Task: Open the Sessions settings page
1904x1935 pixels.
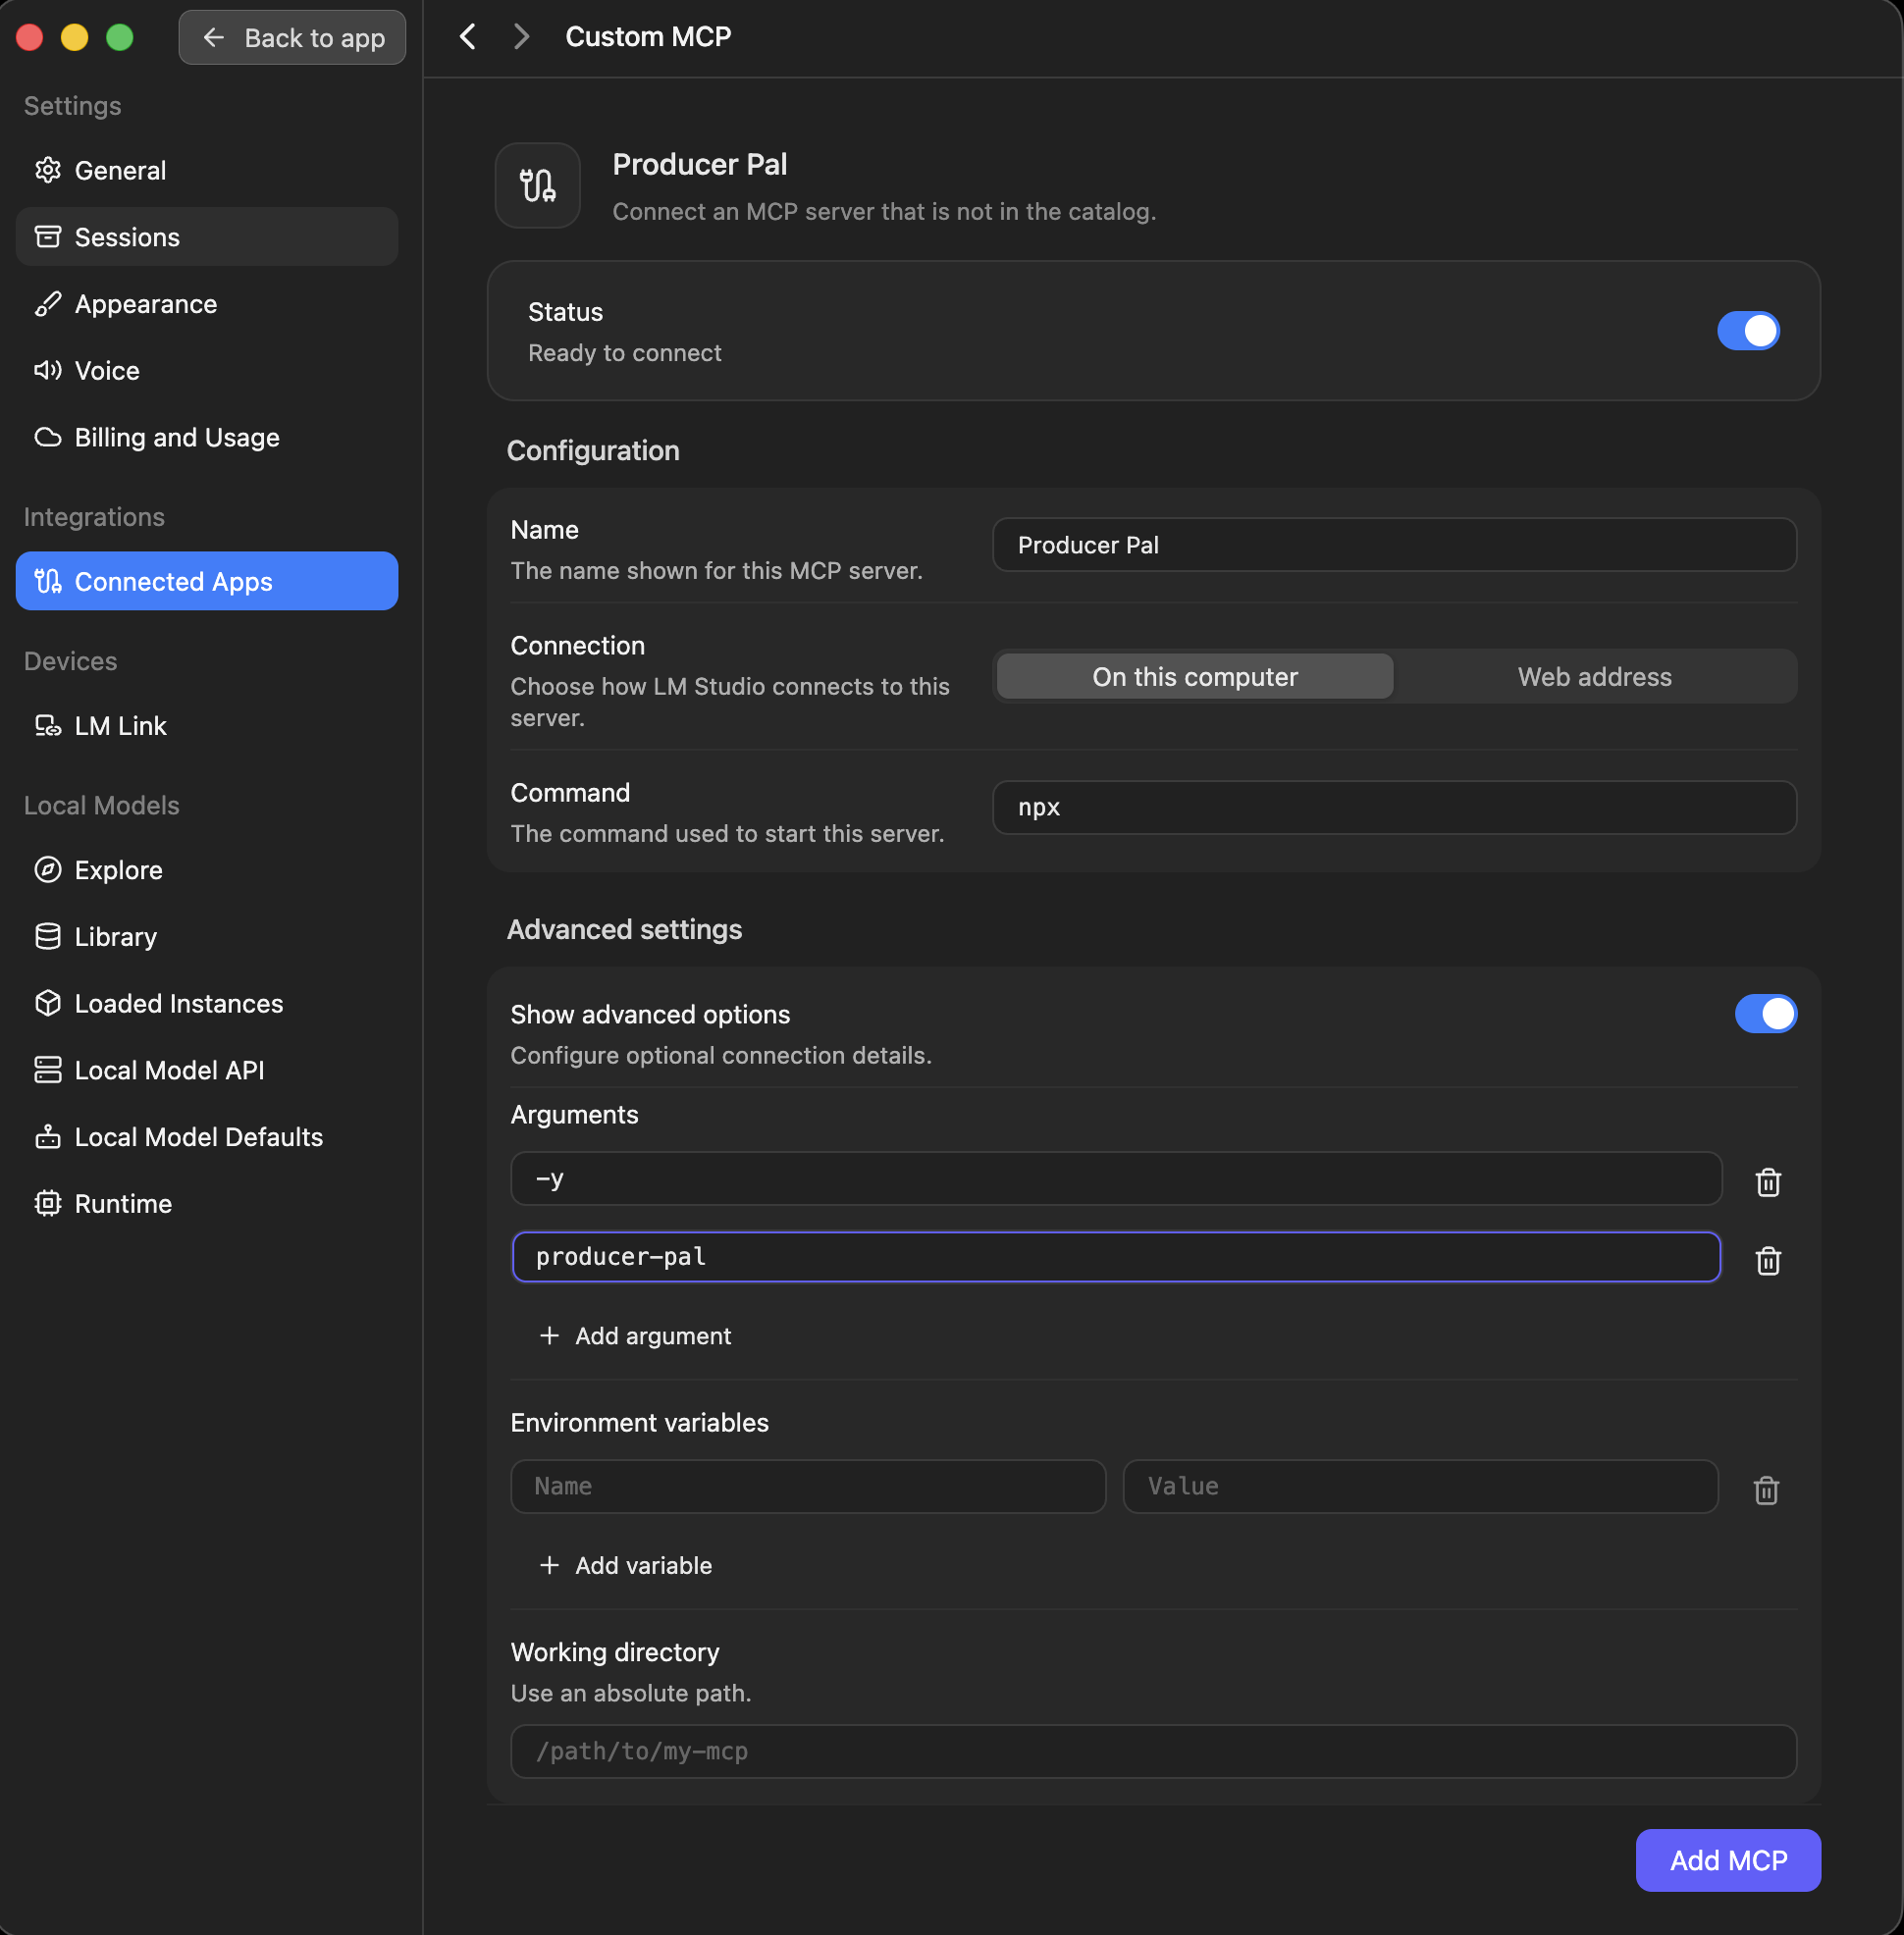Action: (x=207, y=237)
